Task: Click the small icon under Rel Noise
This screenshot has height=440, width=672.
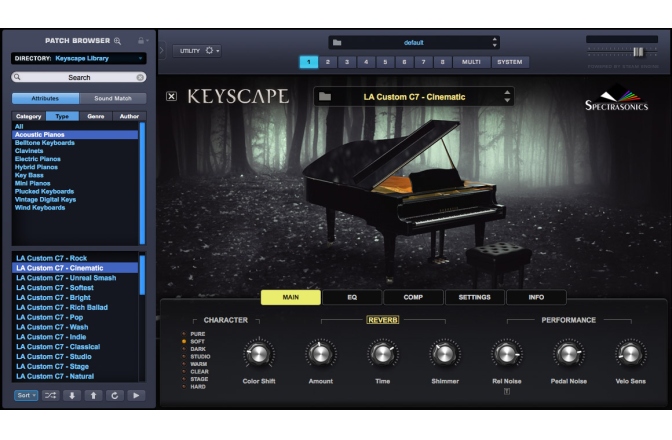Action: pyautogui.click(x=507, y=391)
